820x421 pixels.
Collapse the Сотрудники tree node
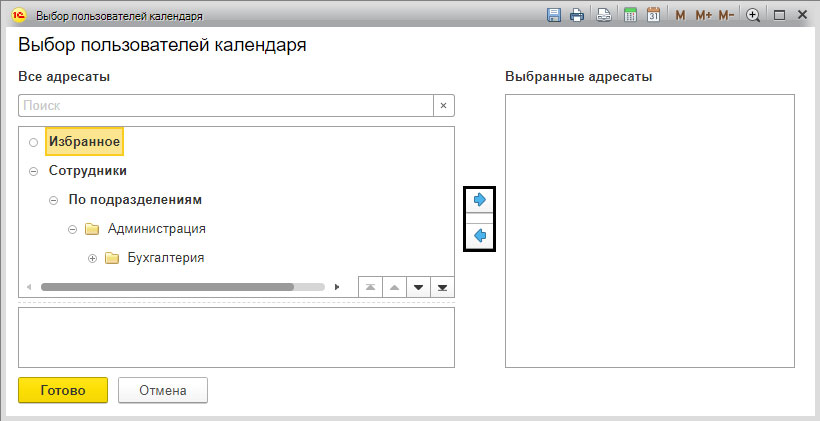pyautogui.click(x=34, y=171)
